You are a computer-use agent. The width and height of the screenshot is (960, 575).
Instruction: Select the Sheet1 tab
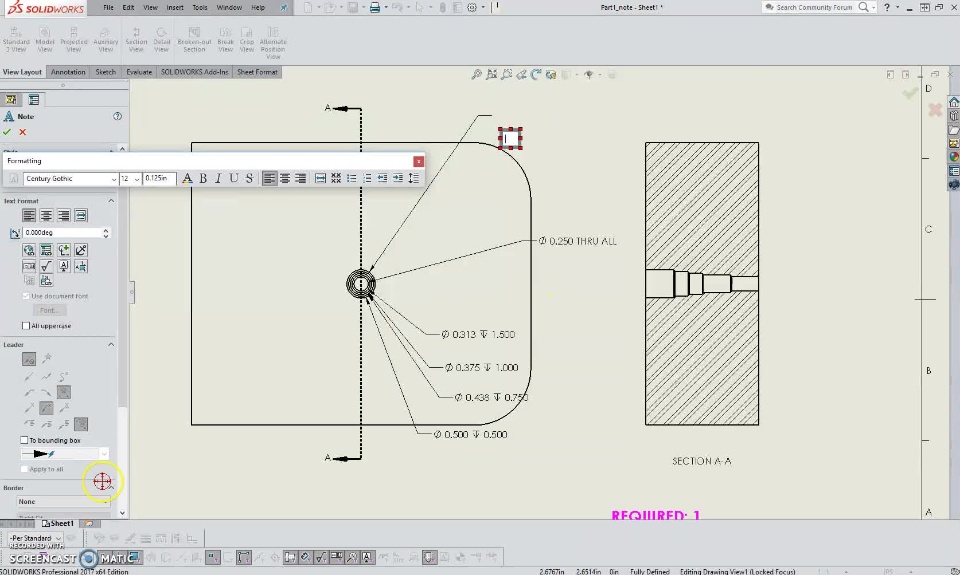[58, 524]
